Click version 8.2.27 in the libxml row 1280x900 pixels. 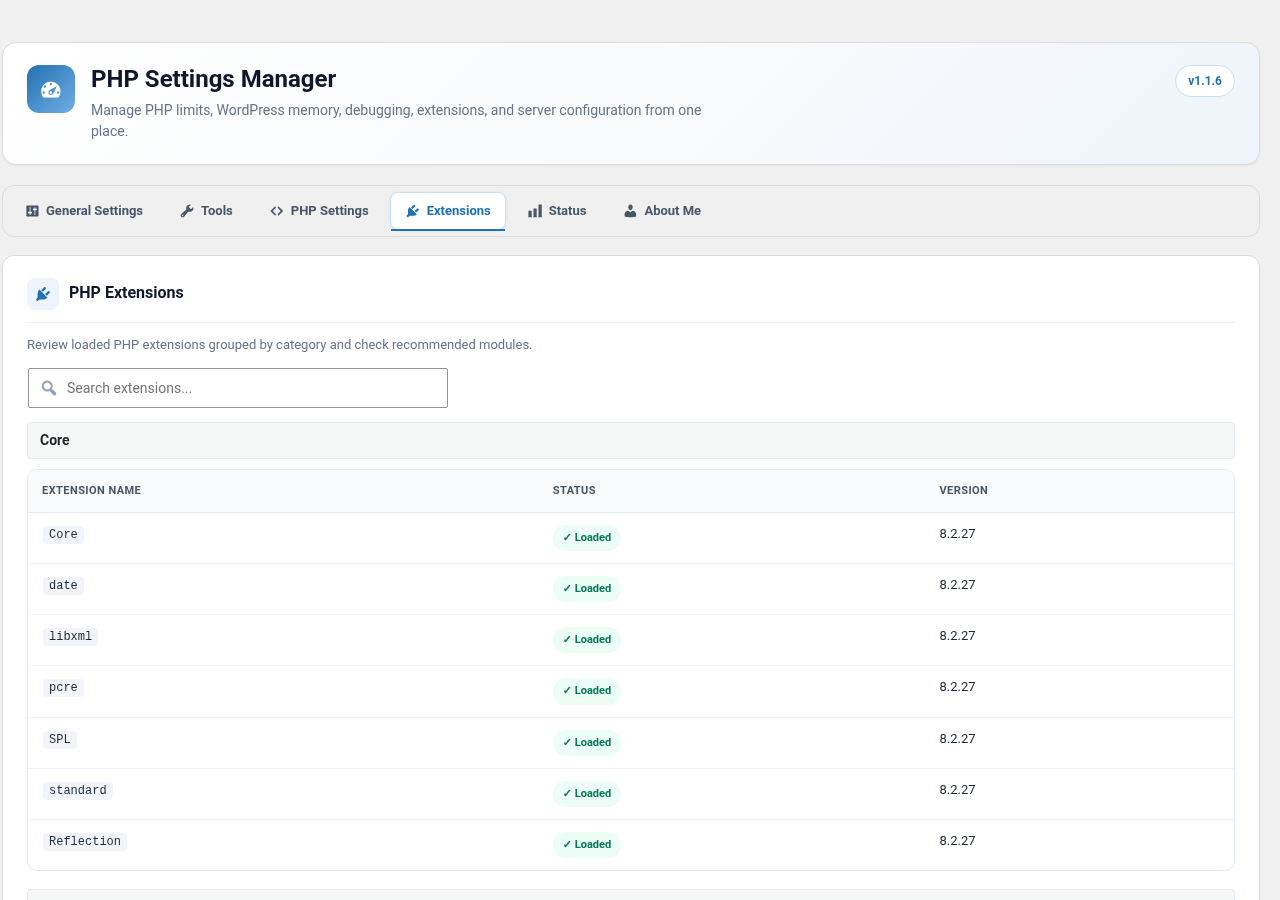(x=957, y=636)
